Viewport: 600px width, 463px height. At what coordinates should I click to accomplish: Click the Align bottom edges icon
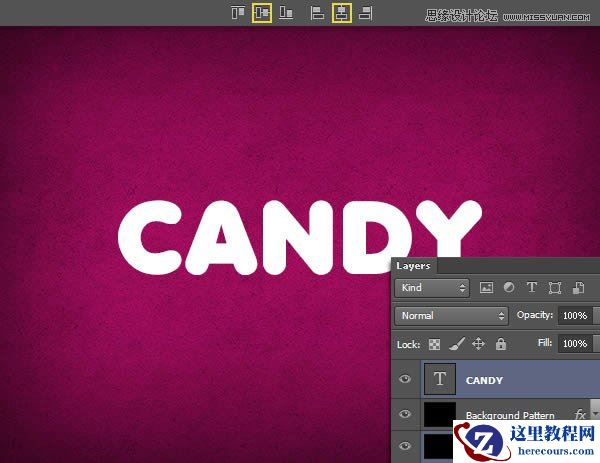(x=286, y=13)
